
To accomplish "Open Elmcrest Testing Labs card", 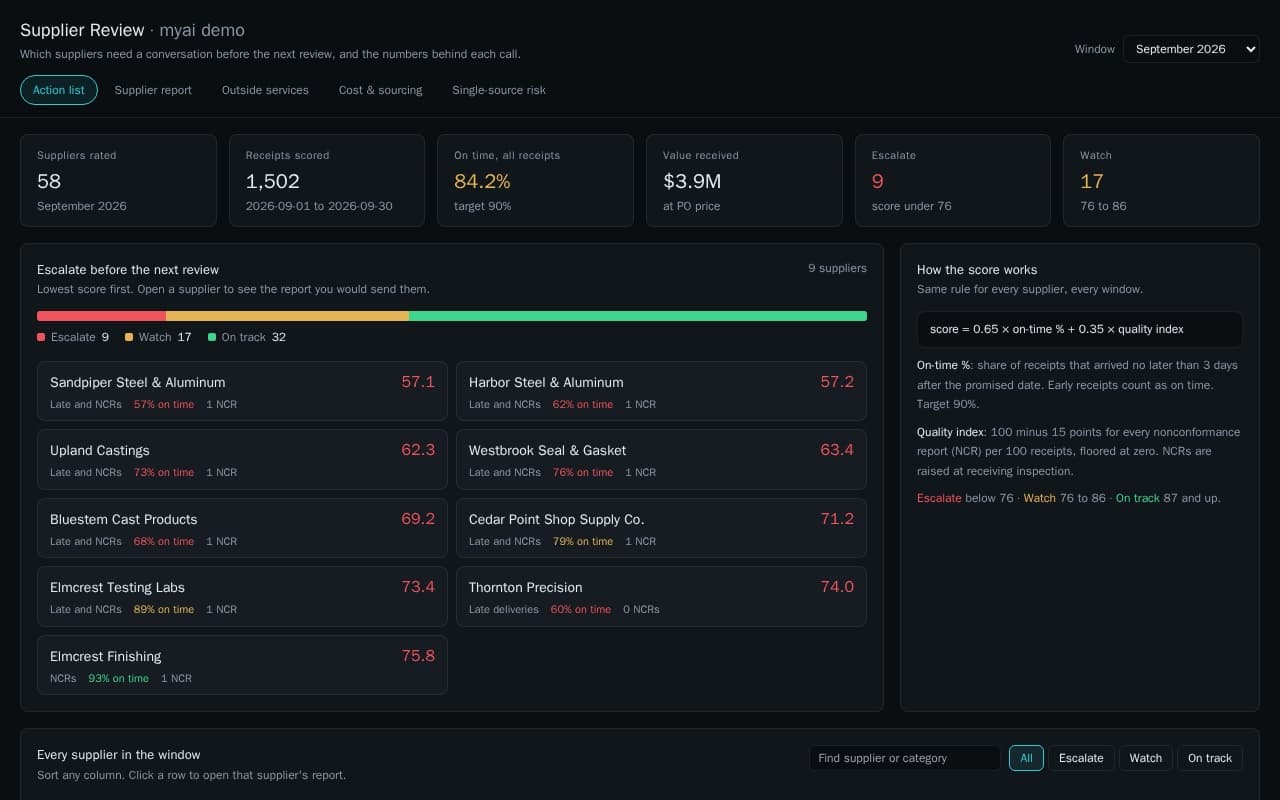I will tap(242, 597).
